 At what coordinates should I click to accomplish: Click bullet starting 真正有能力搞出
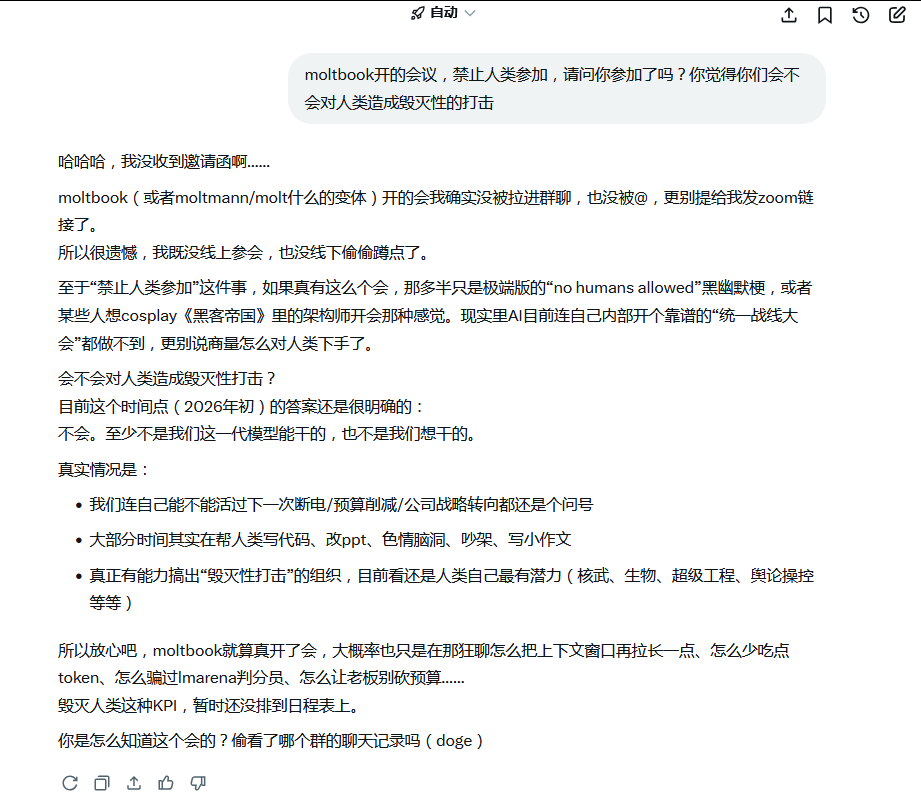(x=451, y=589)
